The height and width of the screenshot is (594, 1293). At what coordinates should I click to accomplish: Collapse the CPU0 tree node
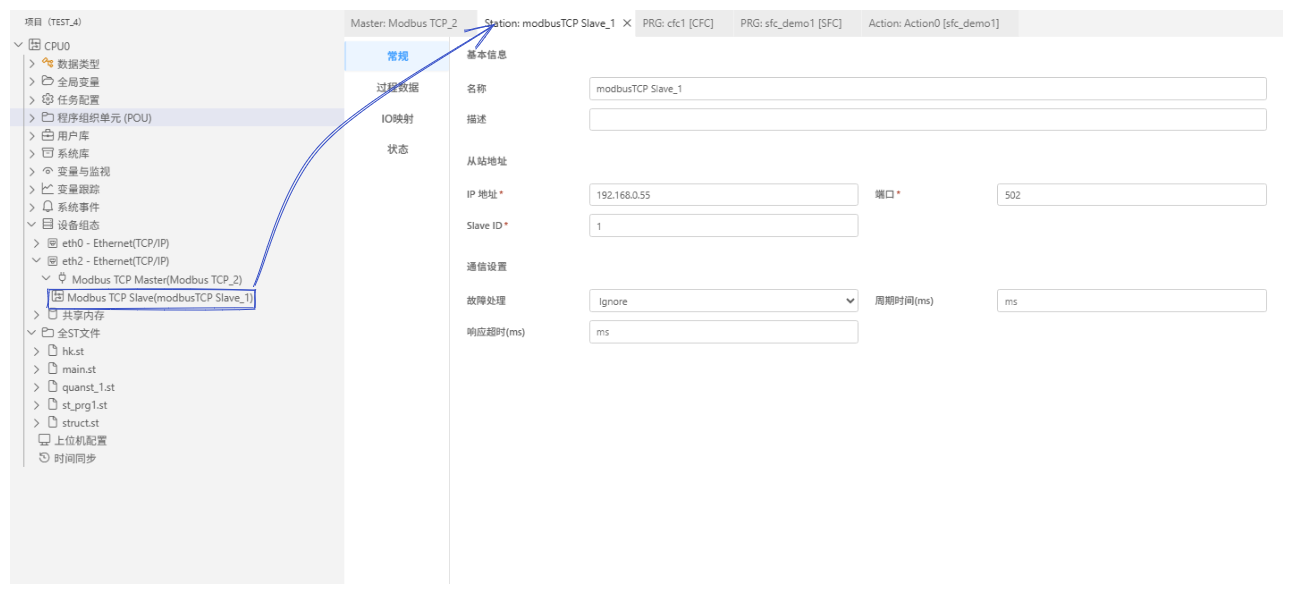pyautogui.click(x=19, y=45)
